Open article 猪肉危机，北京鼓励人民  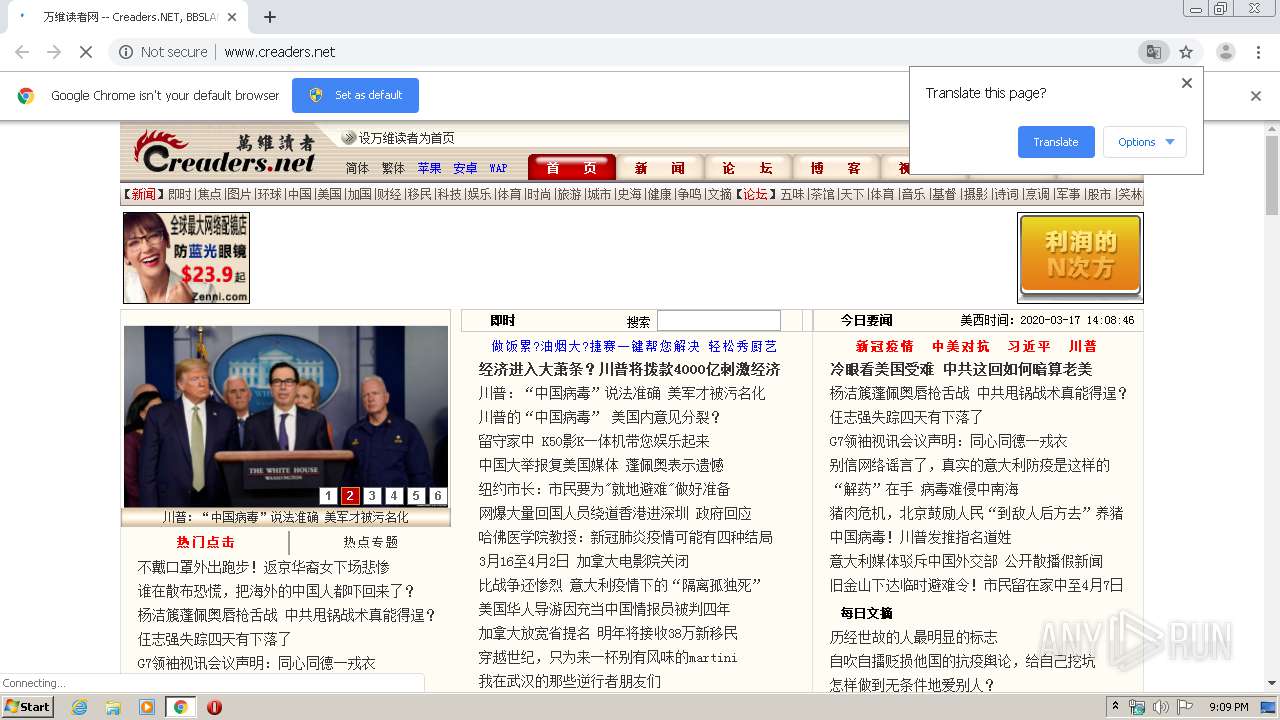click(976, 513)
